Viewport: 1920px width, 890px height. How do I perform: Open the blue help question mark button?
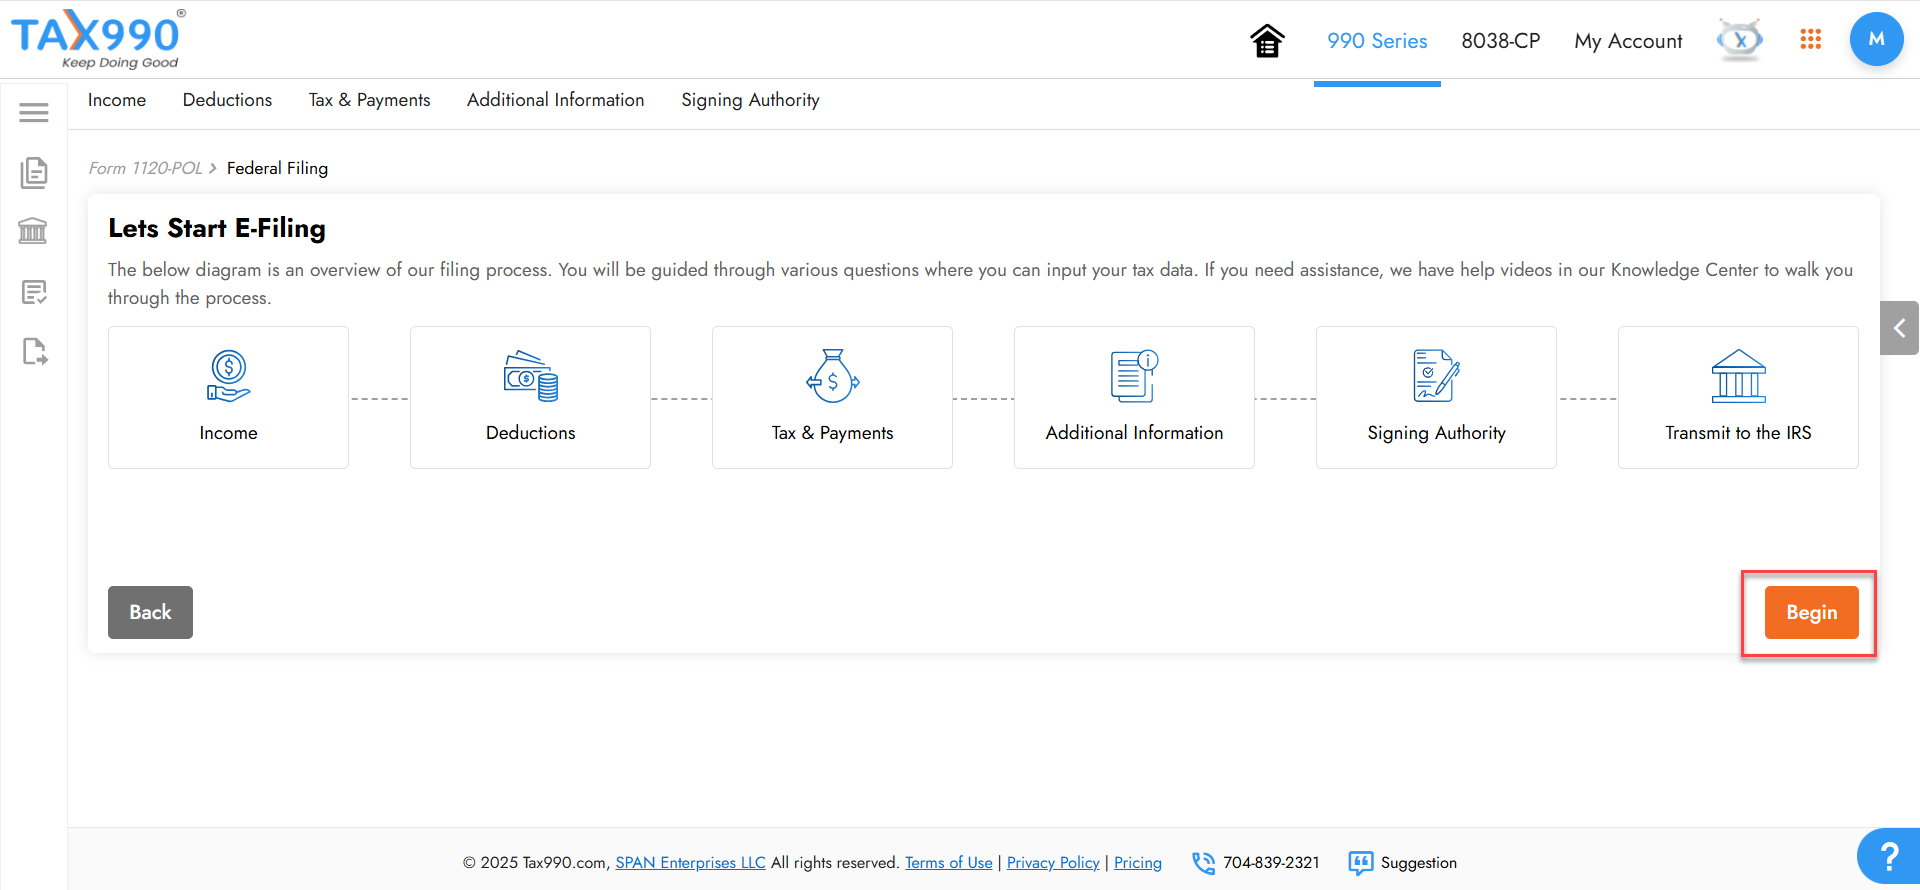coord(1889,857)
